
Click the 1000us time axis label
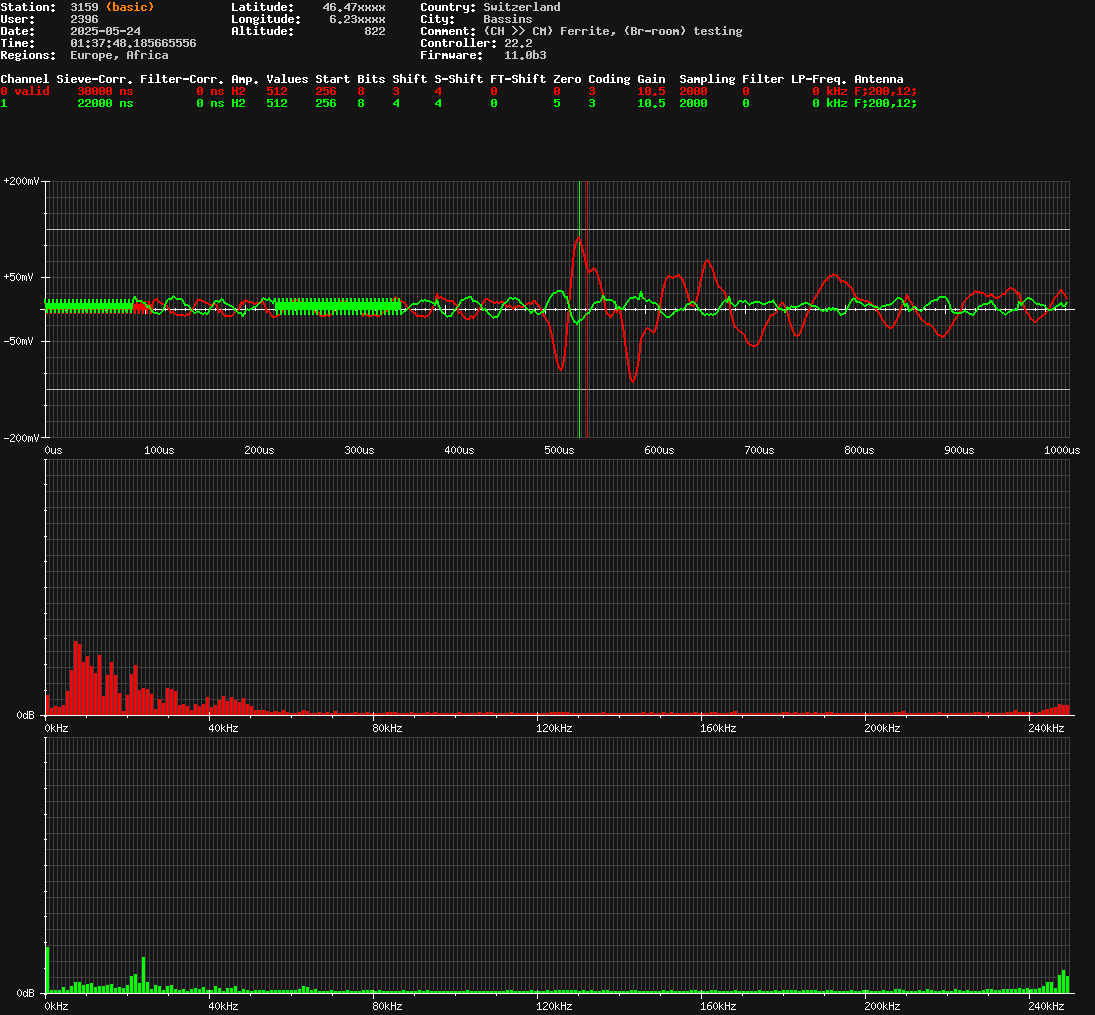pyautogui.click(x=1061, y=451)
